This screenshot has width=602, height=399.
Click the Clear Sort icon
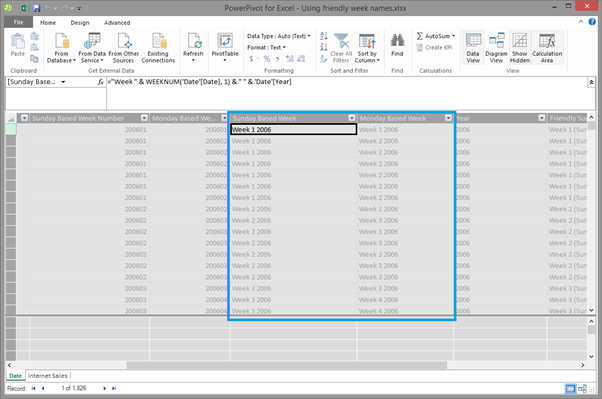[x=324, y=59]
